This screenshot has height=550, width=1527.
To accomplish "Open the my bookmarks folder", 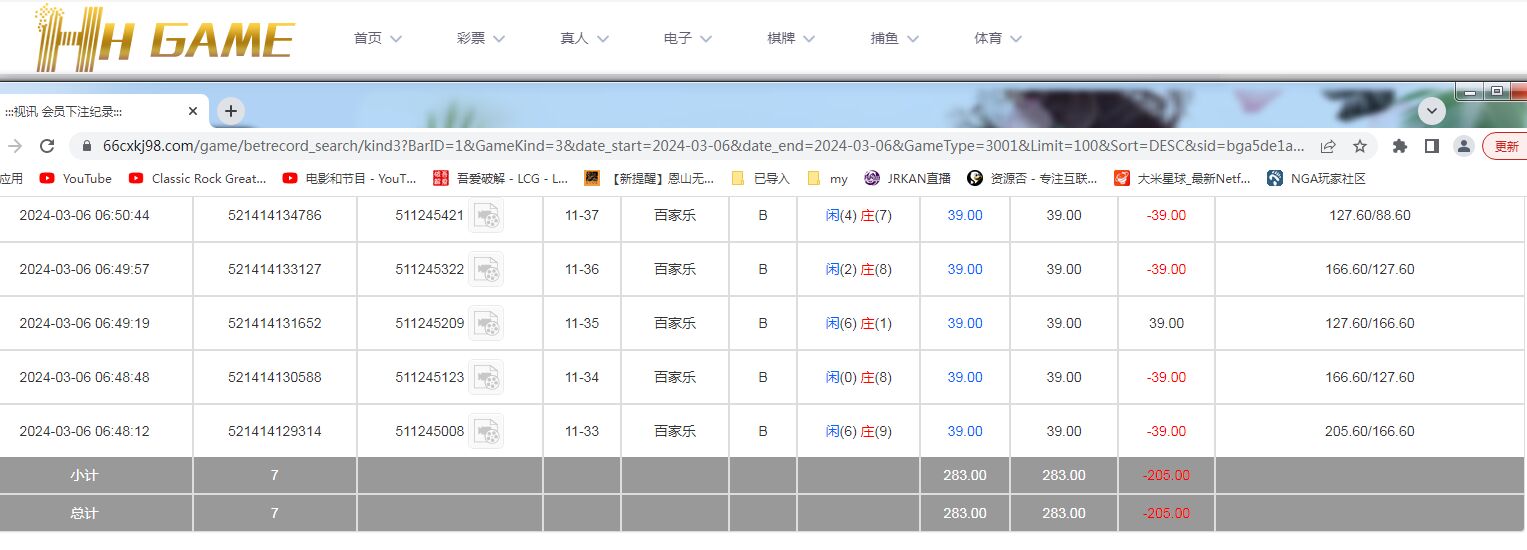I will pos(828,178).
